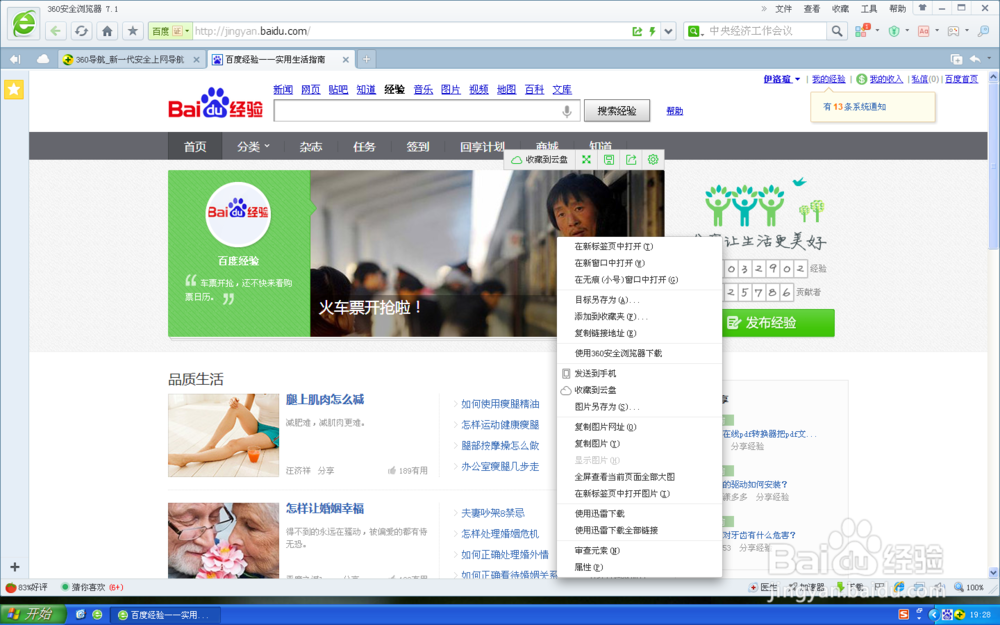Open a new tab with the plus button

click(x=366, y=59)
